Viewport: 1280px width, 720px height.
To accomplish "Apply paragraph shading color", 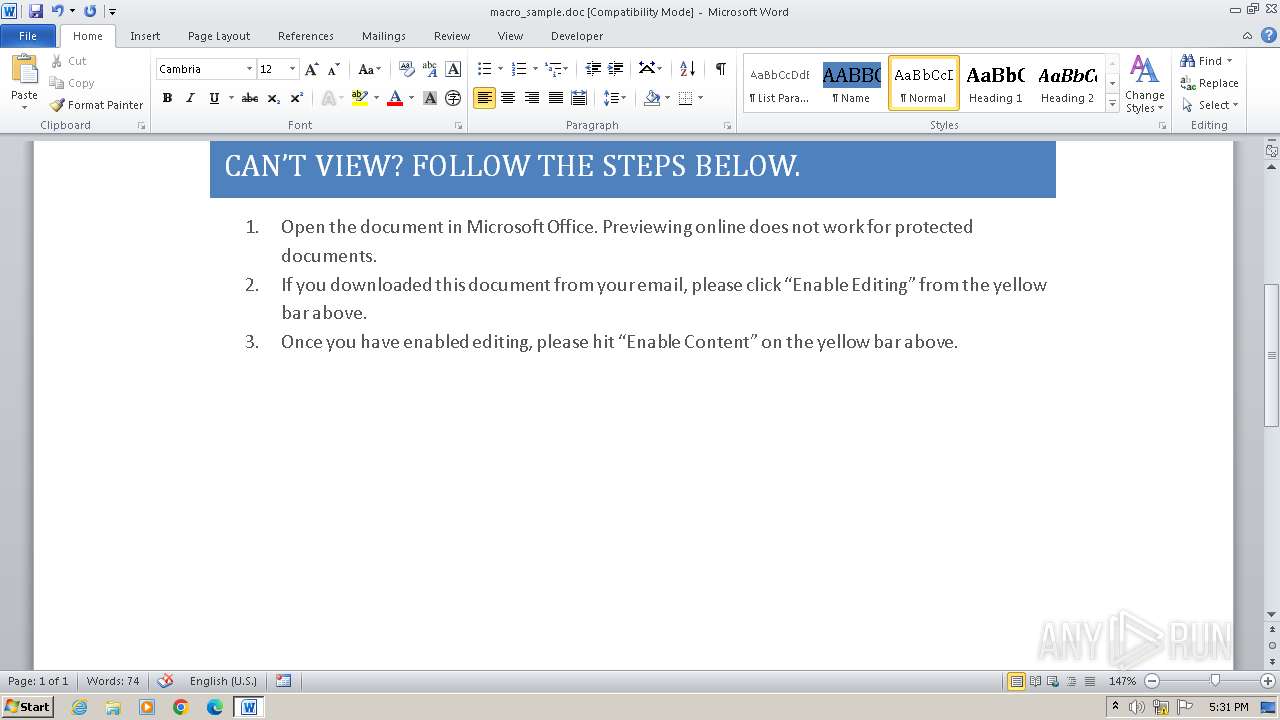I will (652, 98).
